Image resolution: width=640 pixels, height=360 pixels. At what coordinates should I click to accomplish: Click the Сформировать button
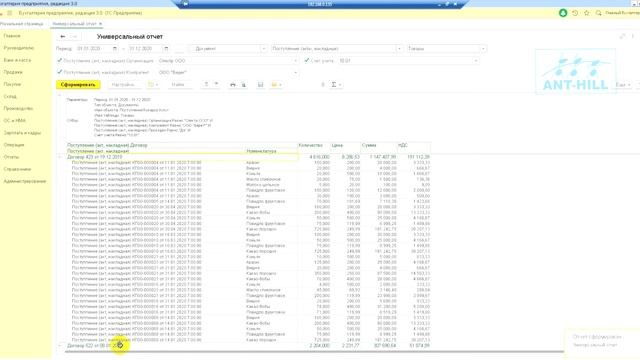(78, 85)
